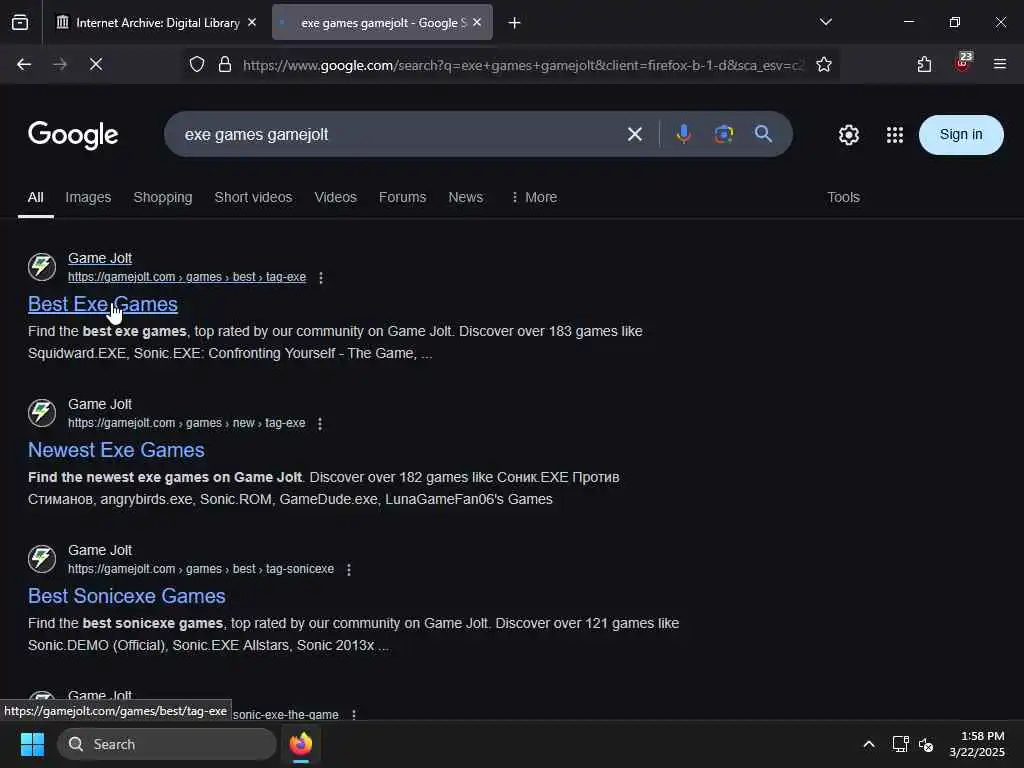
Task: Expand the More search filters menu
Action: tap(534, 197)
